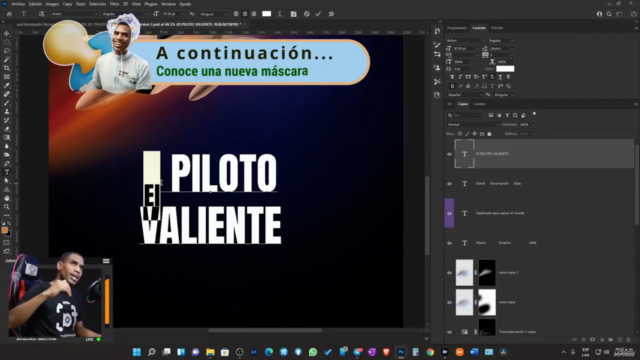Viewport: 640px width, 360px height.
Task: Open anti-aliasing dropdown in options bar
Action: pos(213,14)
